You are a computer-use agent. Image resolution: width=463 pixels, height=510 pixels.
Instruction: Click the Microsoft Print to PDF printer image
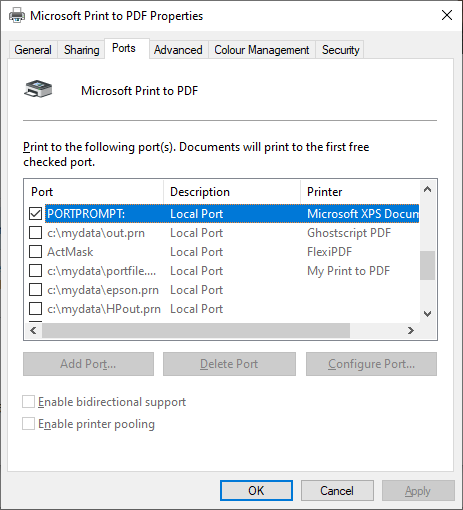tap(38, 89)
